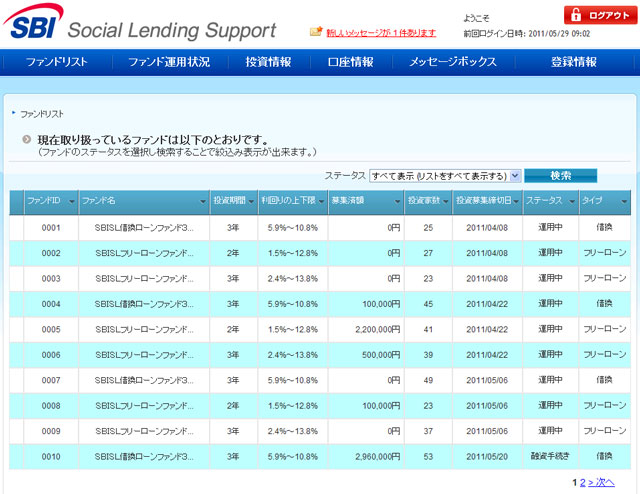Image resolution: width=640 pixels, height=494 pixels.
Task: Click 2.4%~13.8% yield in row 0003
Action: click(293, 278)
